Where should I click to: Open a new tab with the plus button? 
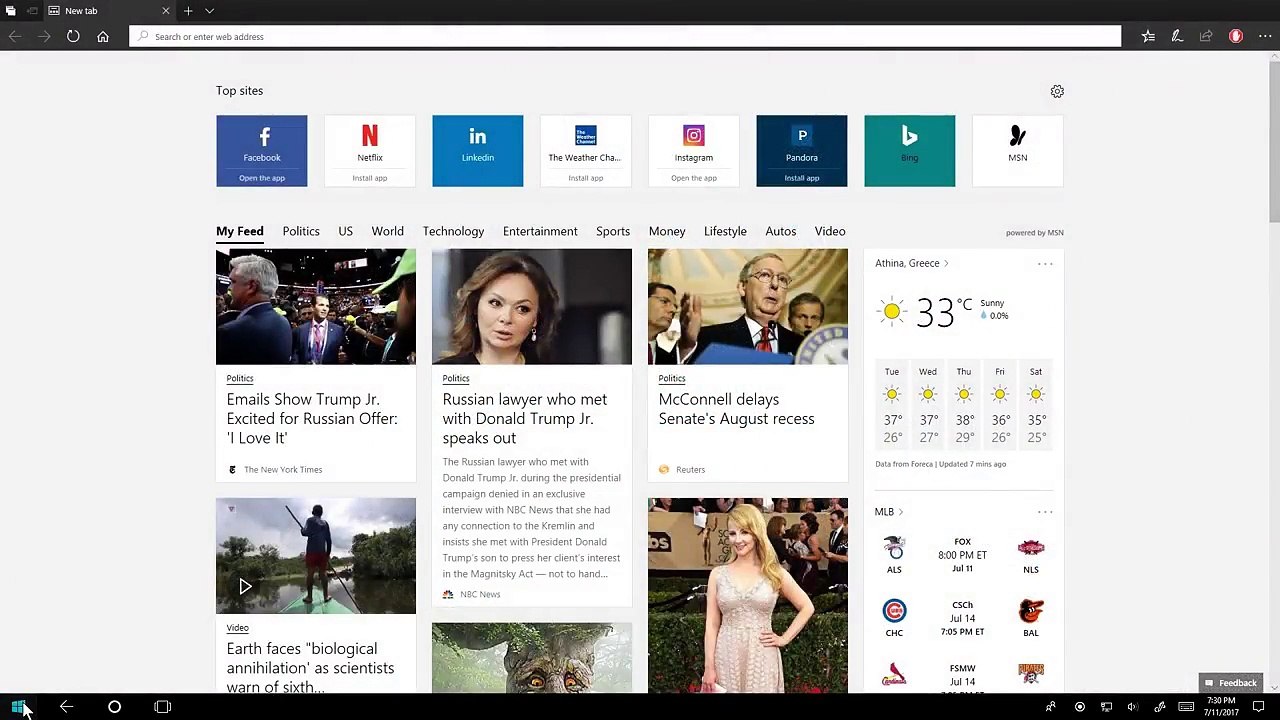point(187,11)
